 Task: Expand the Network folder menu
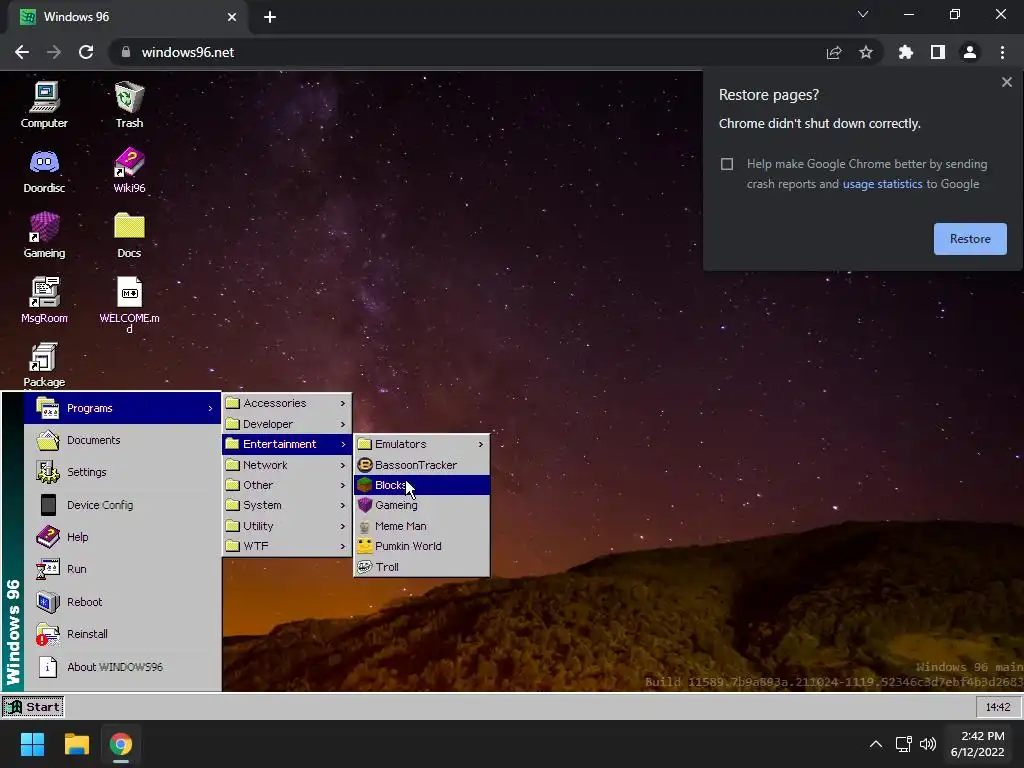pos(287,465)
